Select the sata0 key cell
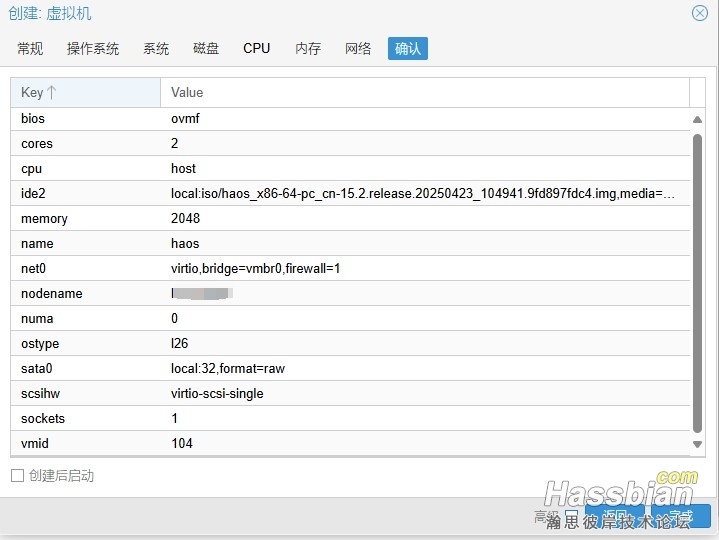 [x=85, y=369]
